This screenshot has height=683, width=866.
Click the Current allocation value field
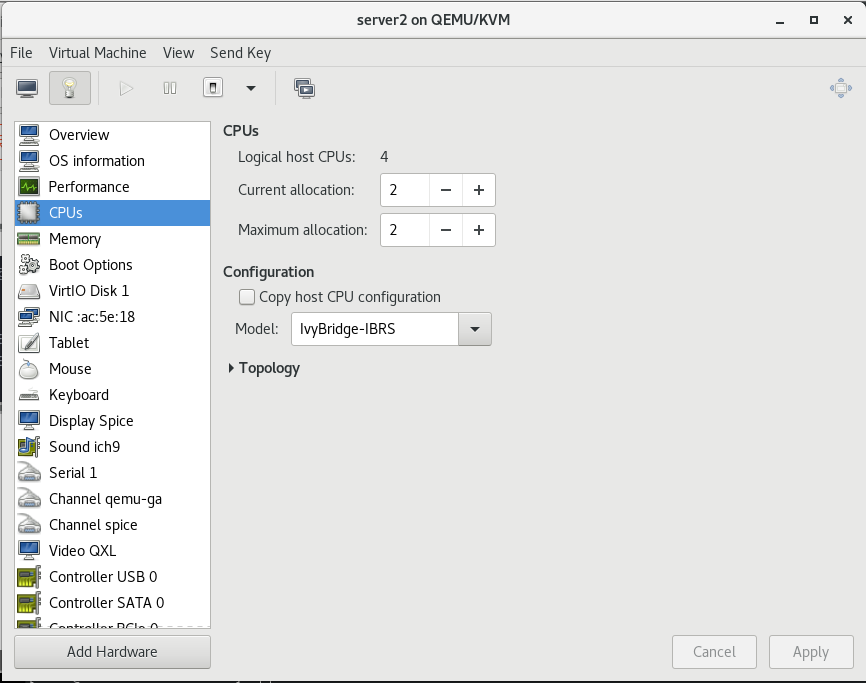[405, 190]
